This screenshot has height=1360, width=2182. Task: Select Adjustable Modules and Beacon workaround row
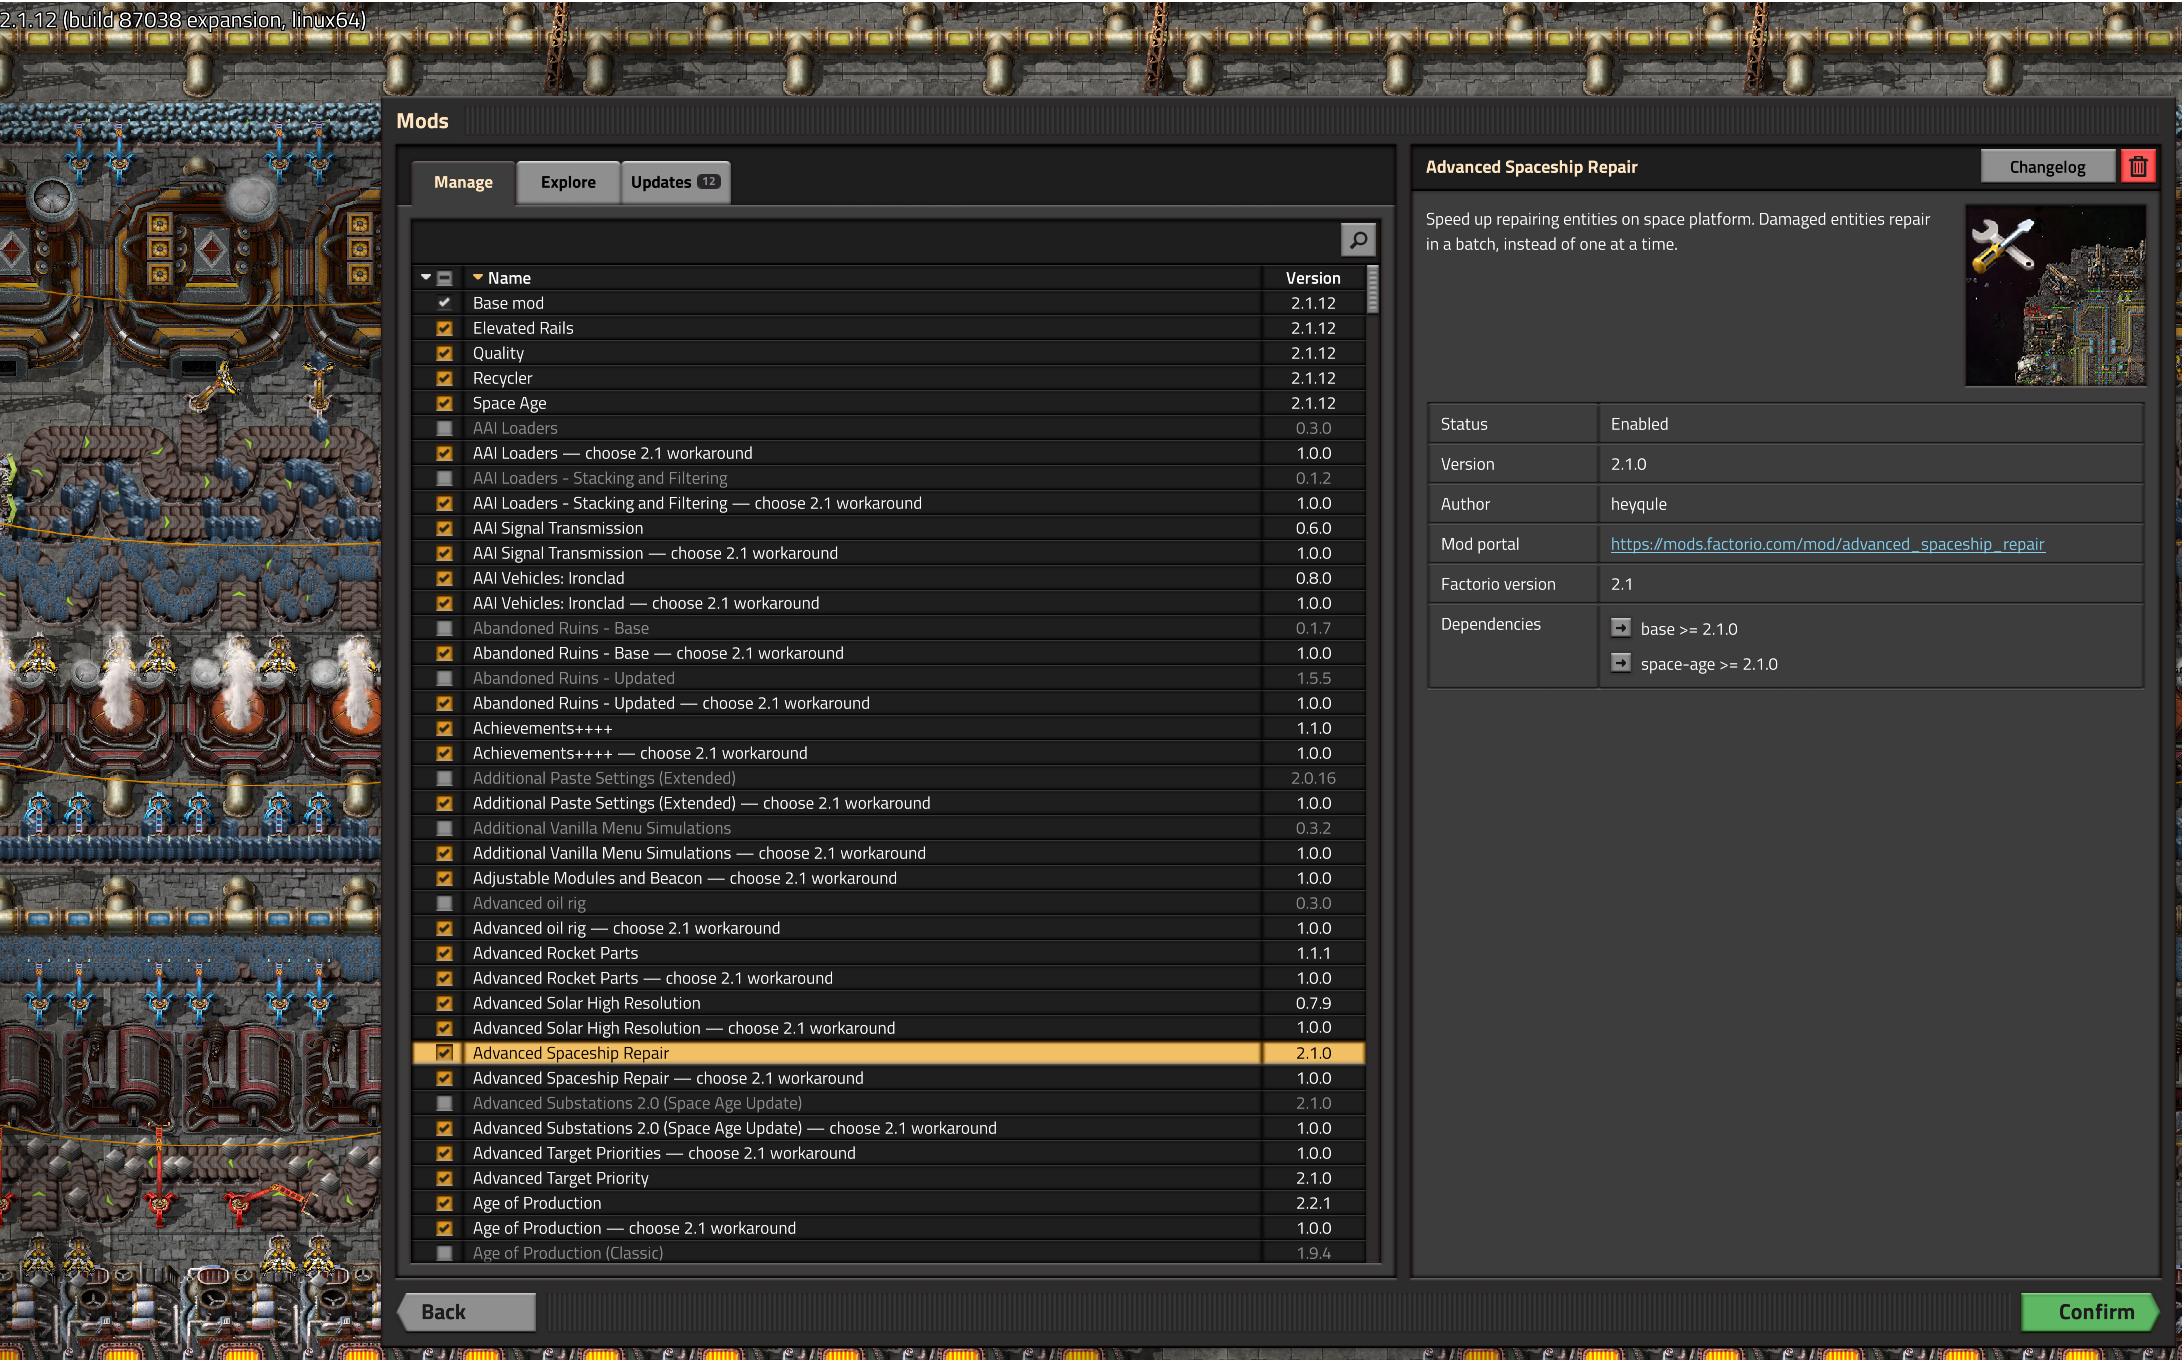click(x=888, y=878)
